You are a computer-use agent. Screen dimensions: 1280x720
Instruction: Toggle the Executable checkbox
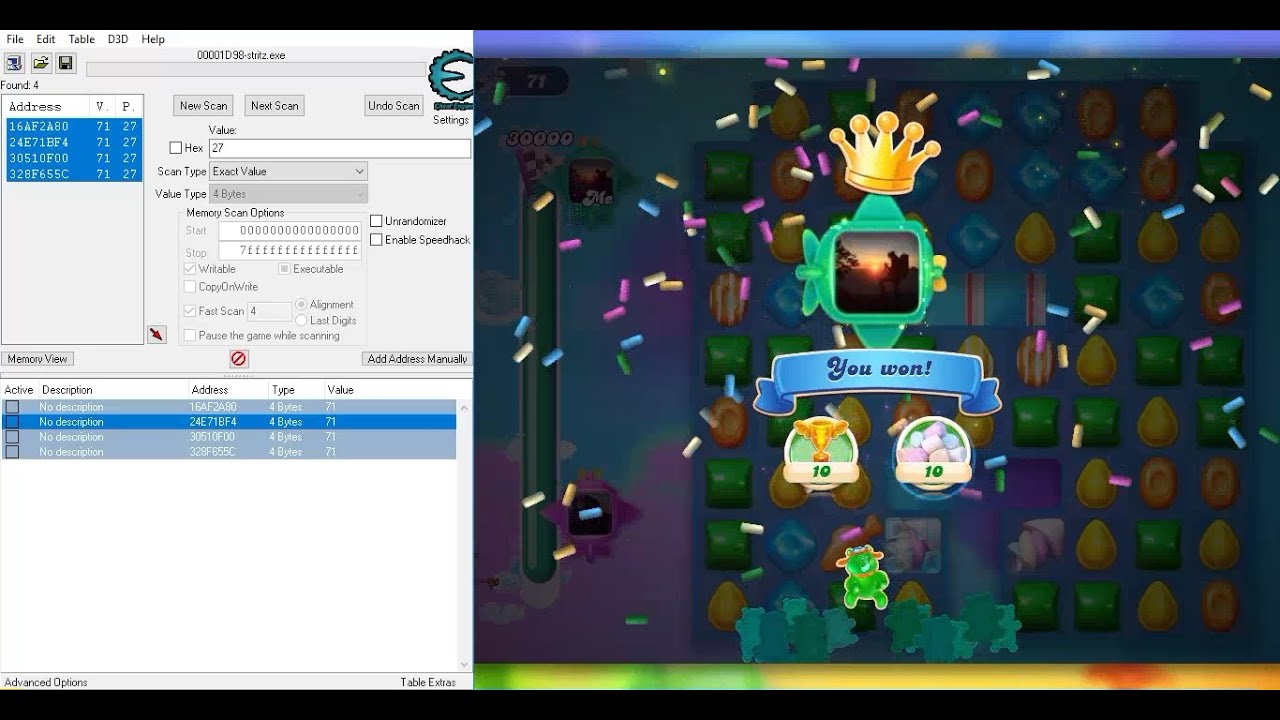(284, 269)
